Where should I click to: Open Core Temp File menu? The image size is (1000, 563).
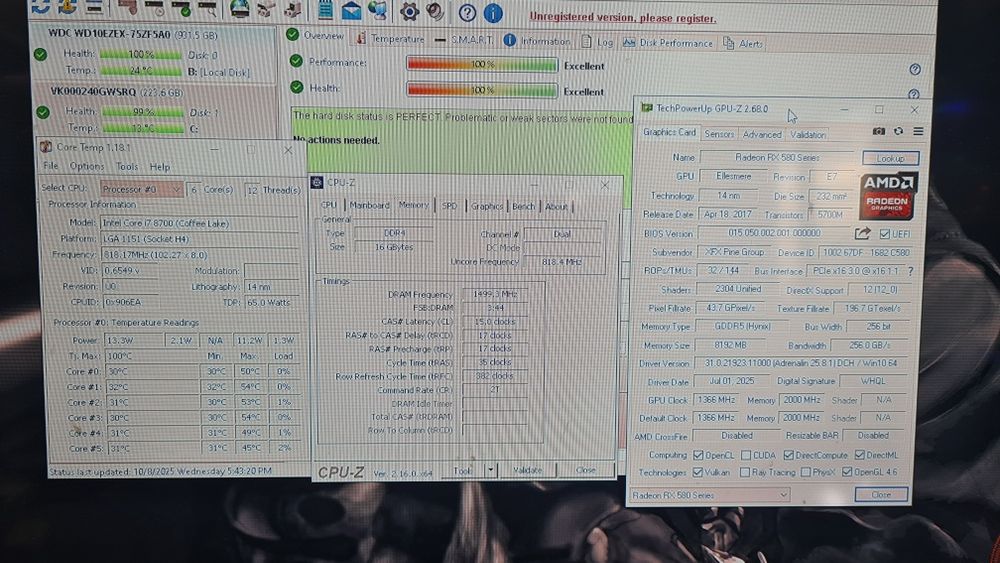pyautogui.click(x=50, y=166)
